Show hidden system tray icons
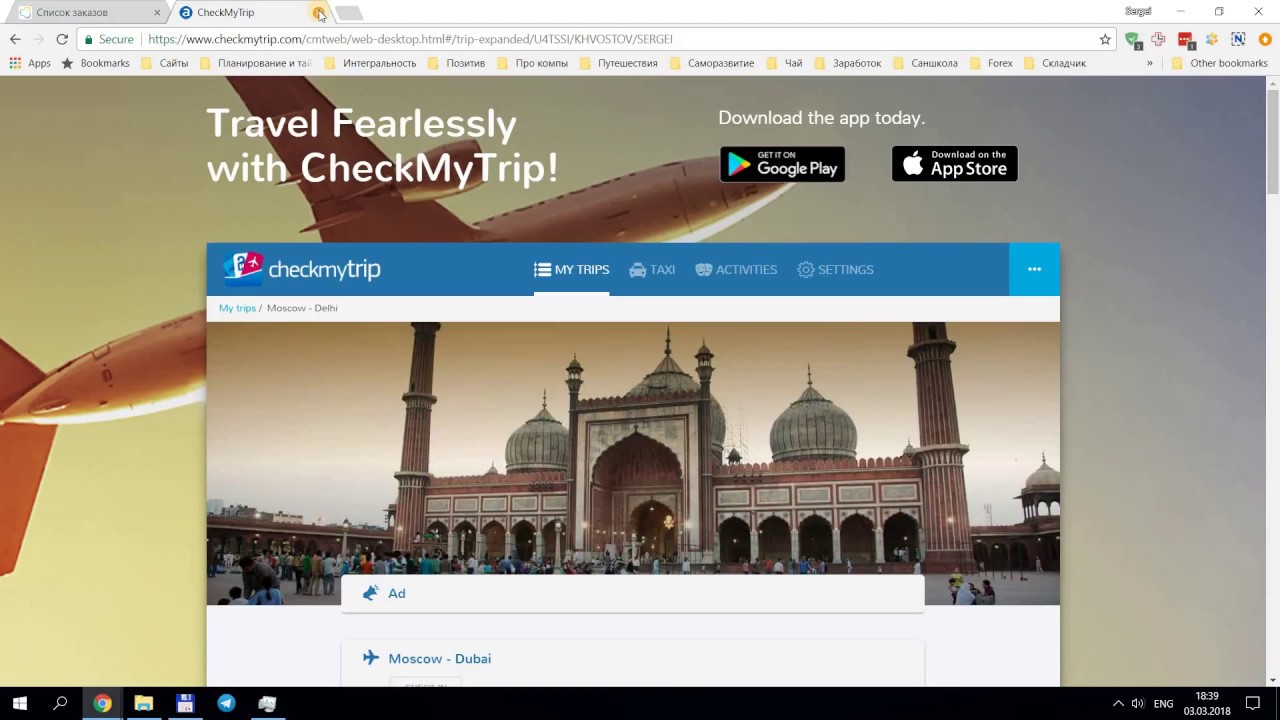 point(1118,704)
